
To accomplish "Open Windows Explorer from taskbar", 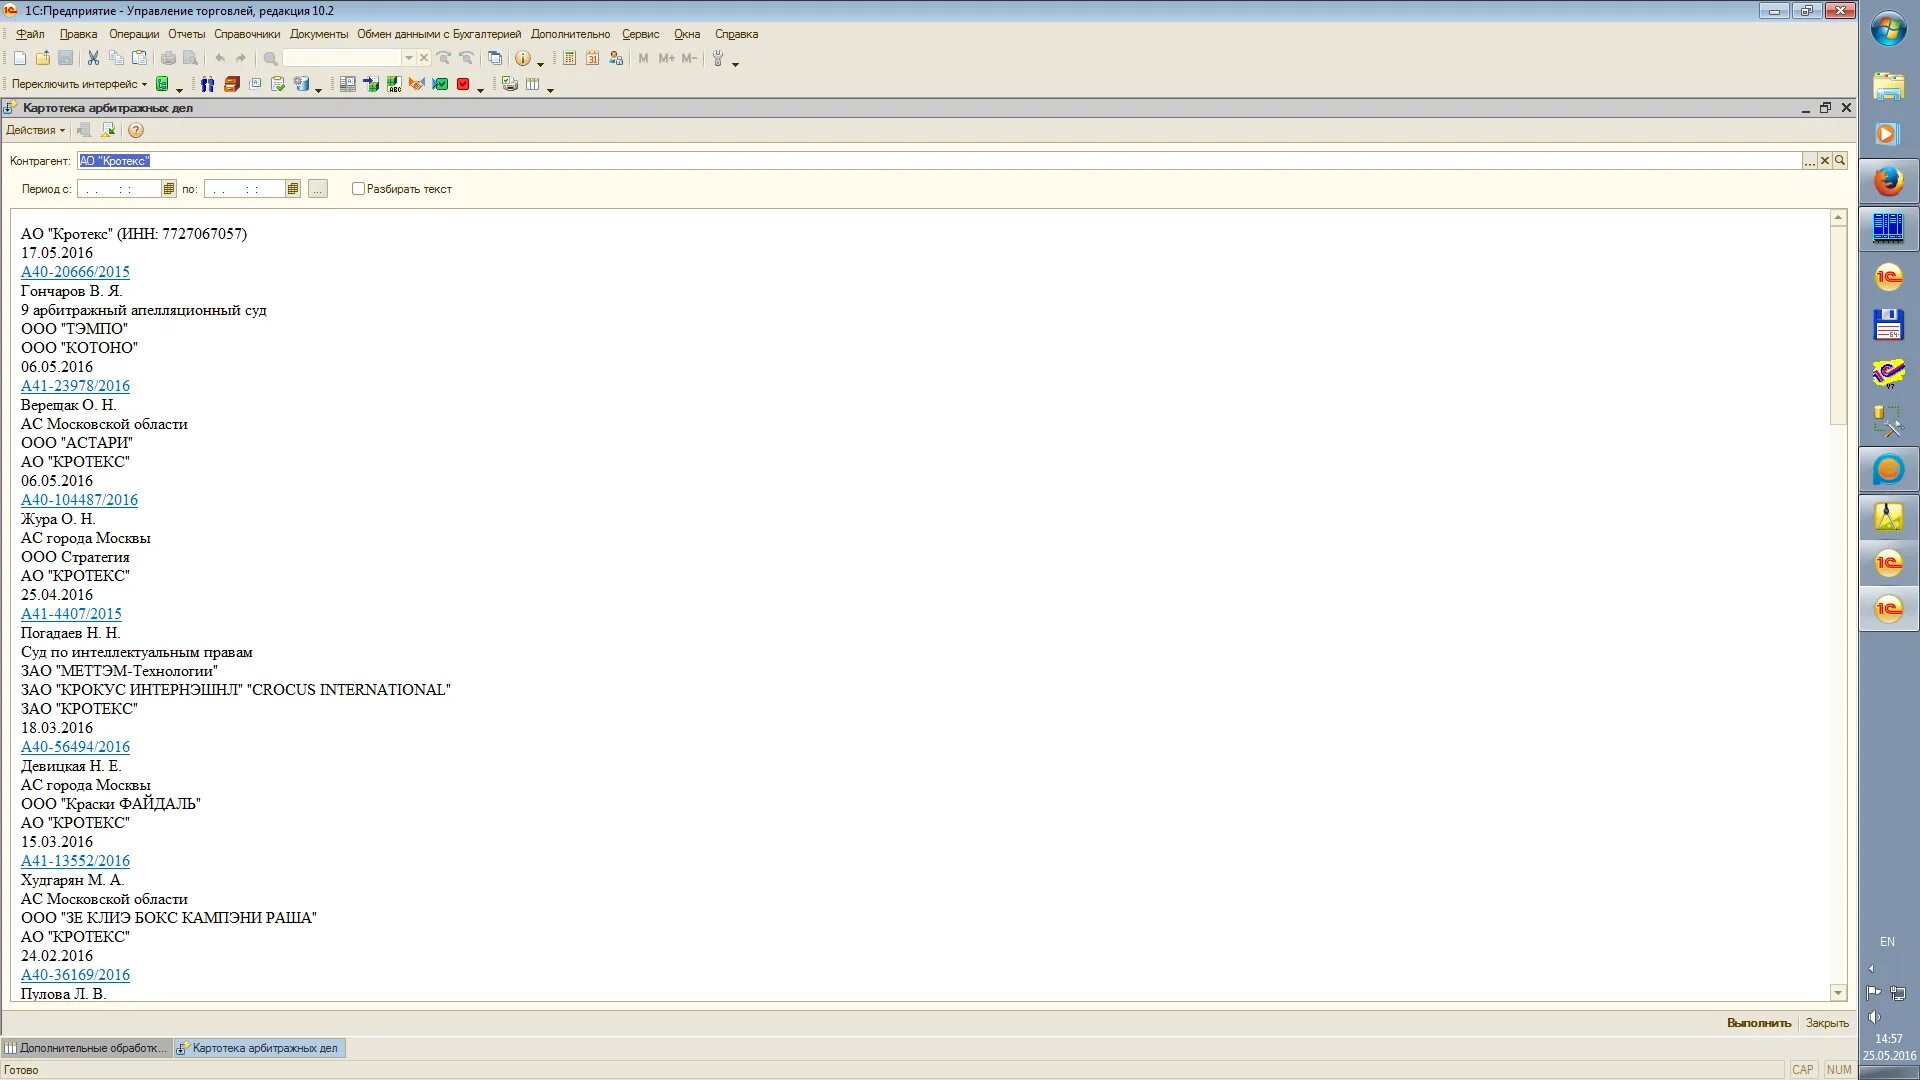I will (x=1888, y=86).
